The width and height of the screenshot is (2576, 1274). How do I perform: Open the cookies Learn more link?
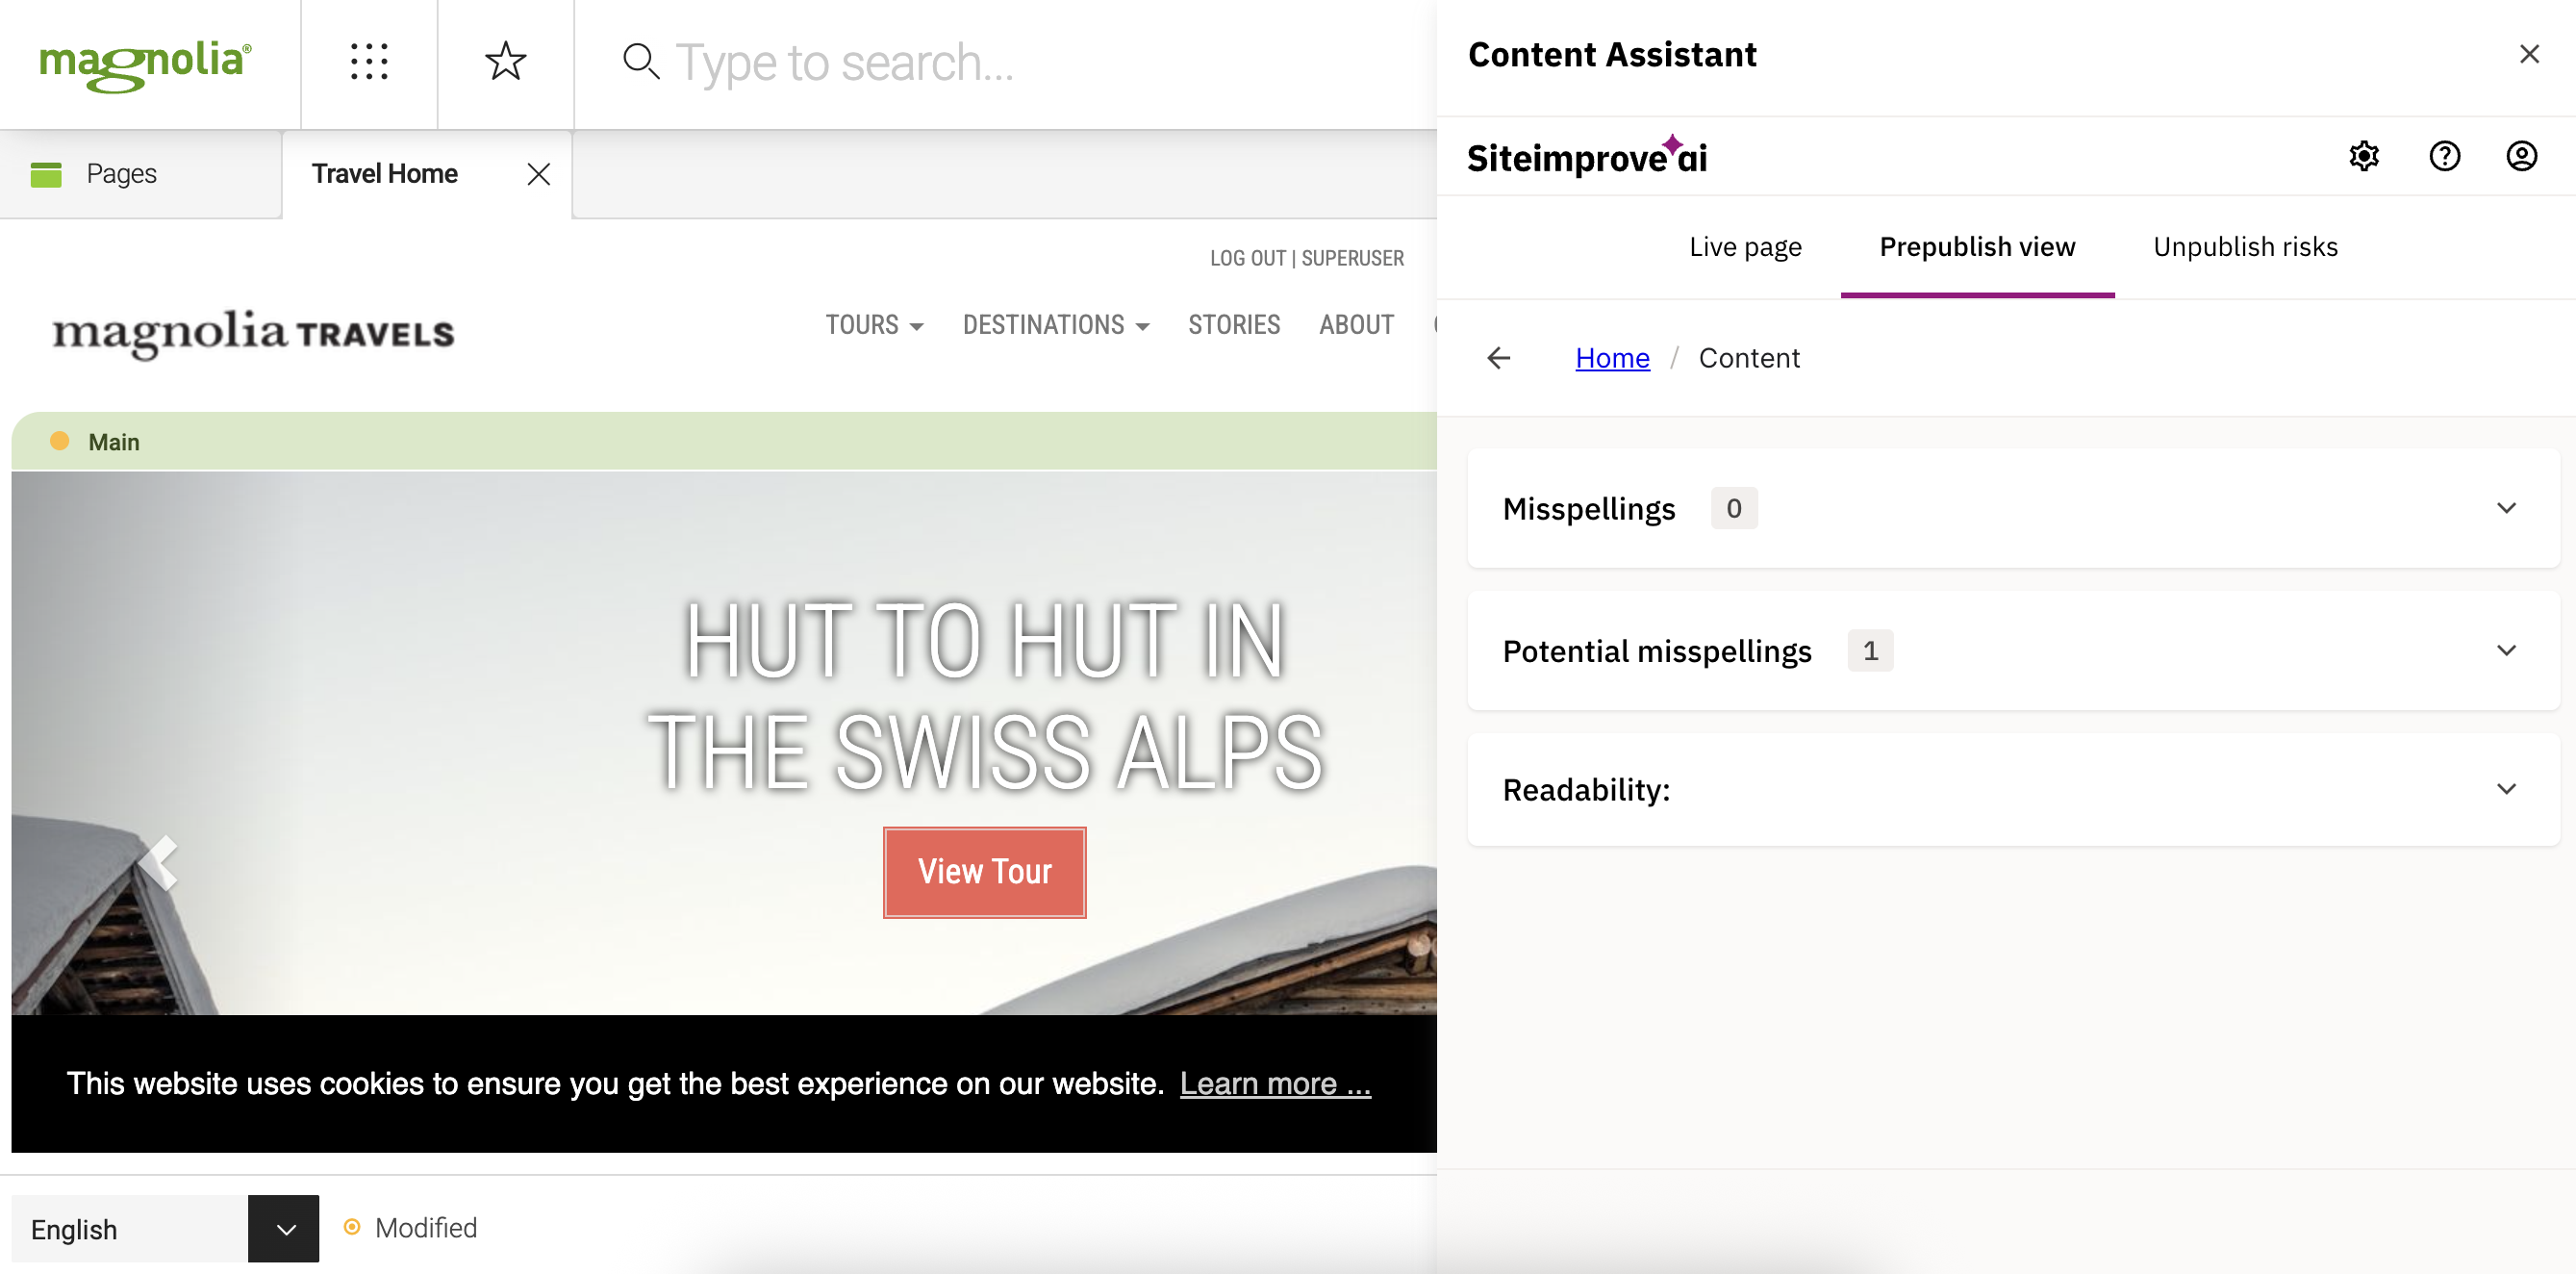click(x=1275, y=1083)
